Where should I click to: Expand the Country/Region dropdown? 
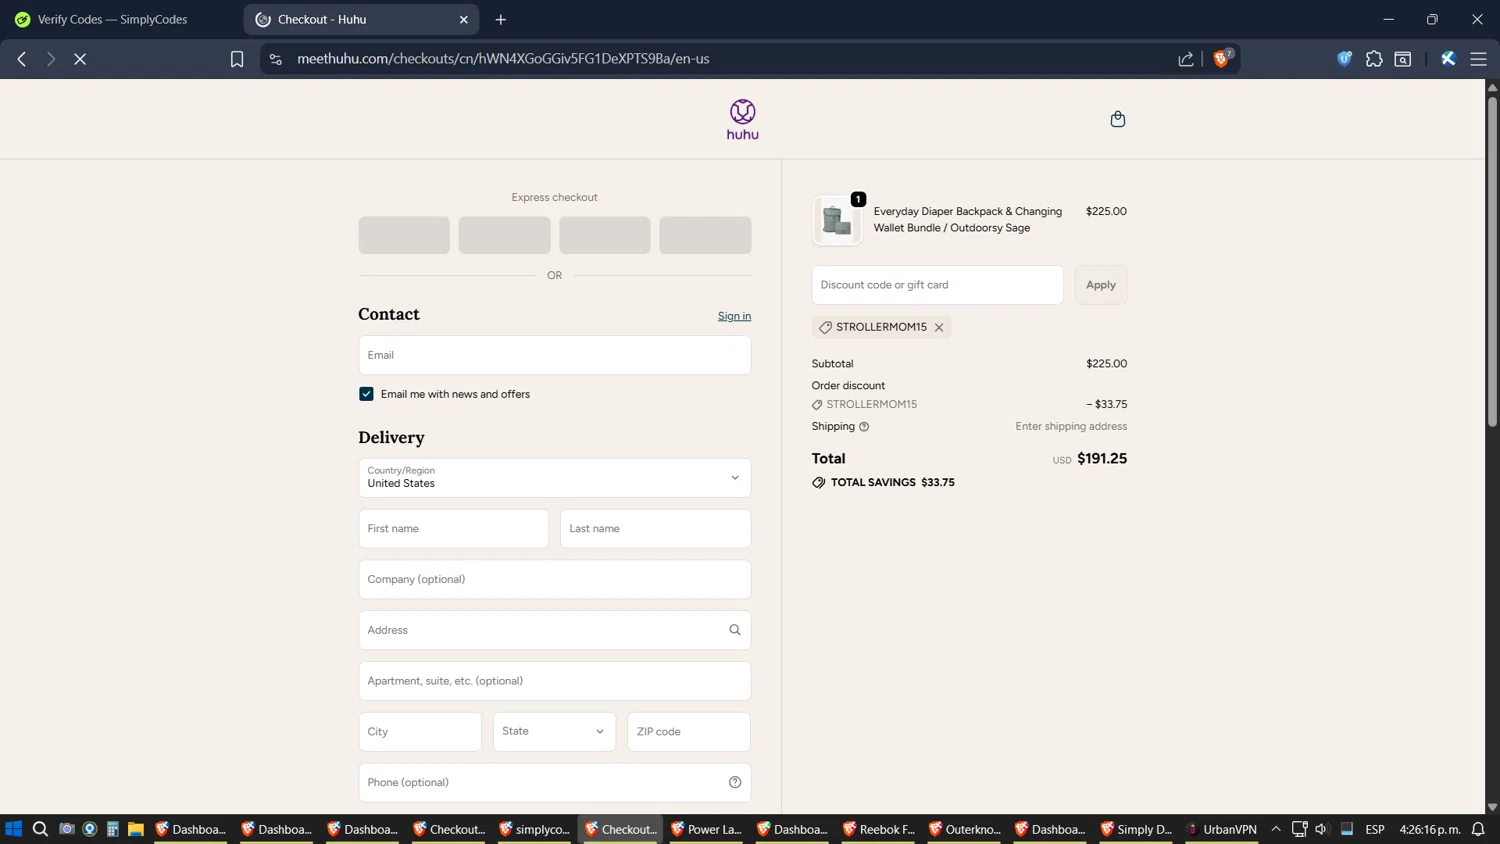coord(554,478)
